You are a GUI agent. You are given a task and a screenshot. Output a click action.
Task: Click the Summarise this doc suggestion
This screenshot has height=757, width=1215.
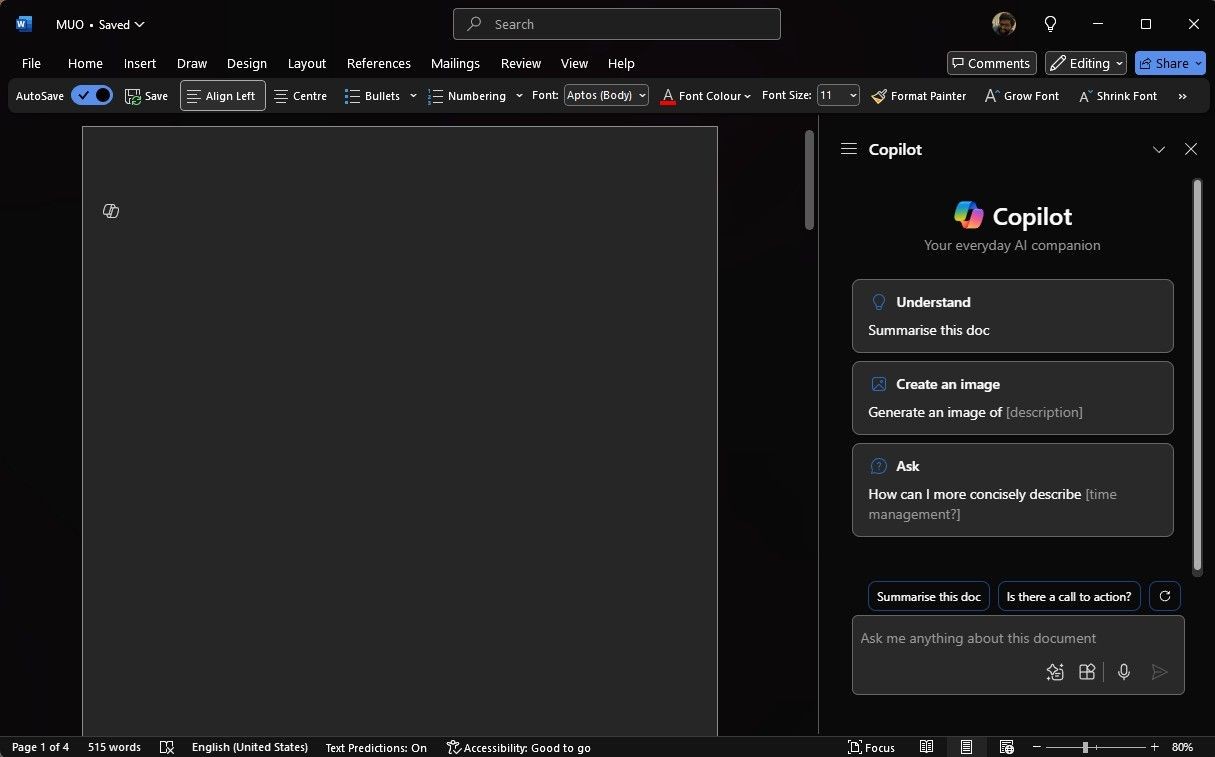pyautogui.click(x=929, y=596)
